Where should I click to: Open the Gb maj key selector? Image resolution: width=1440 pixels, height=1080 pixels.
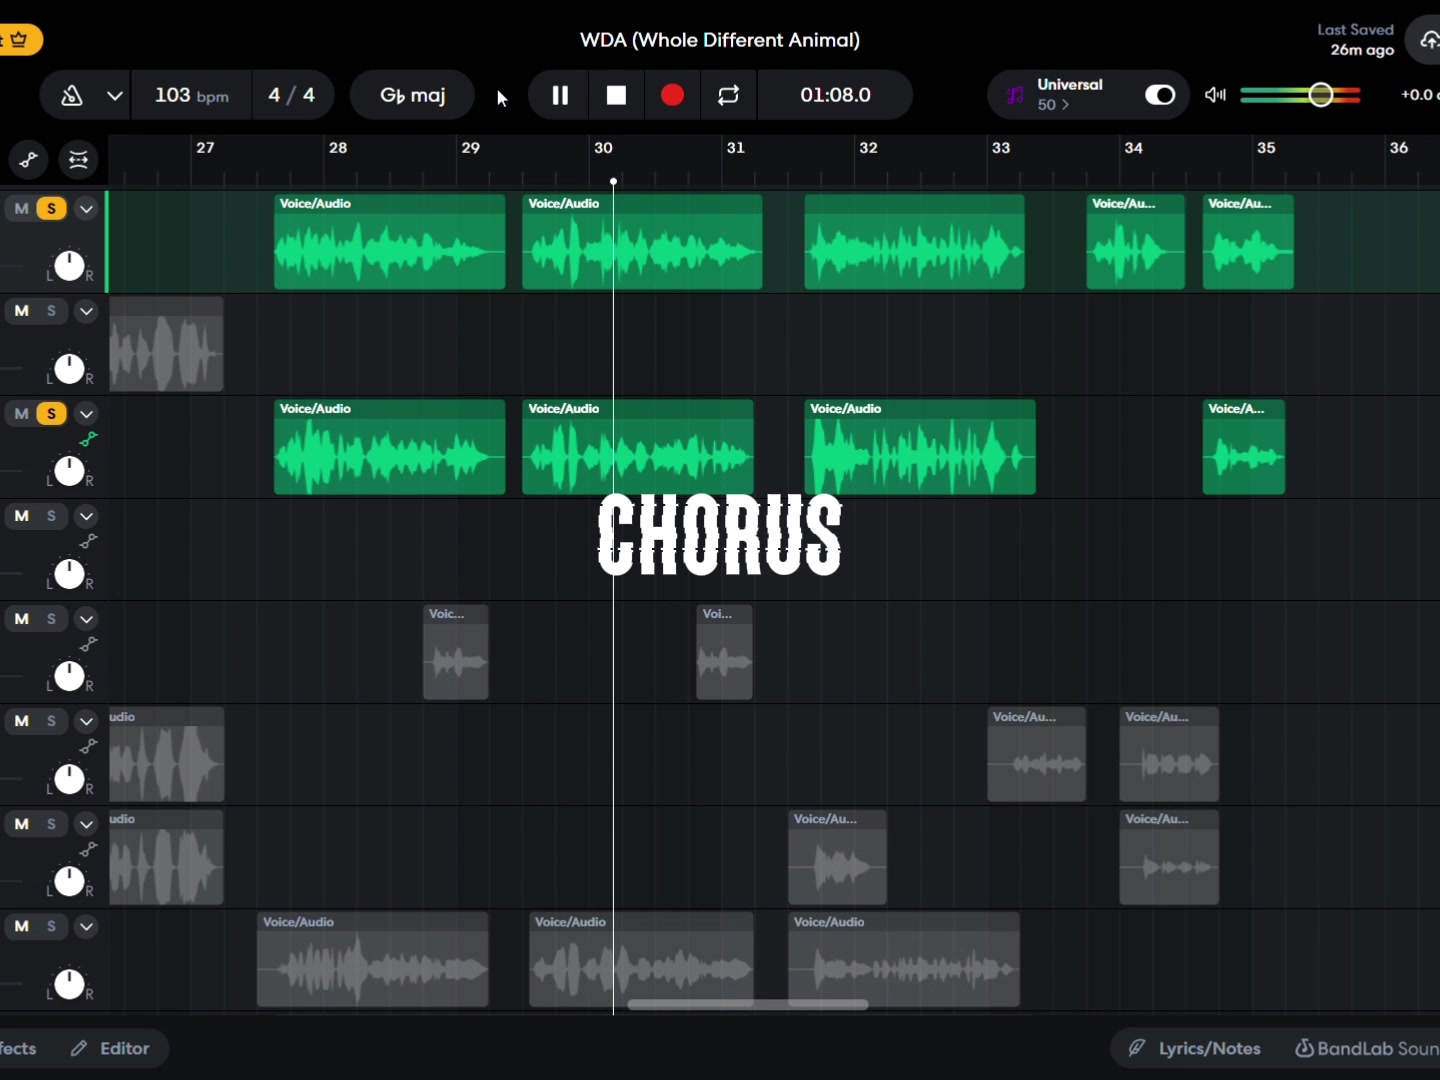(x=412, y=95)
